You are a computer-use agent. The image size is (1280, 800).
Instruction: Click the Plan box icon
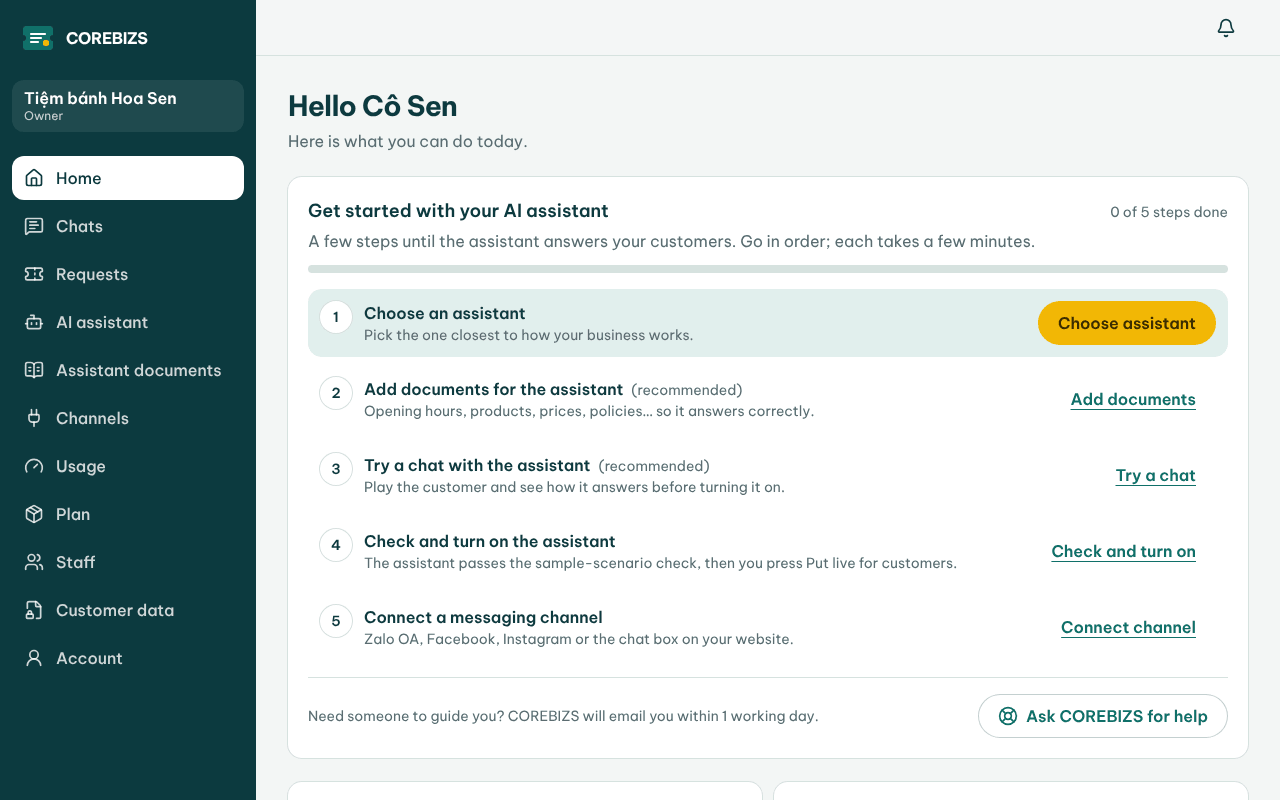click(34, 514)
